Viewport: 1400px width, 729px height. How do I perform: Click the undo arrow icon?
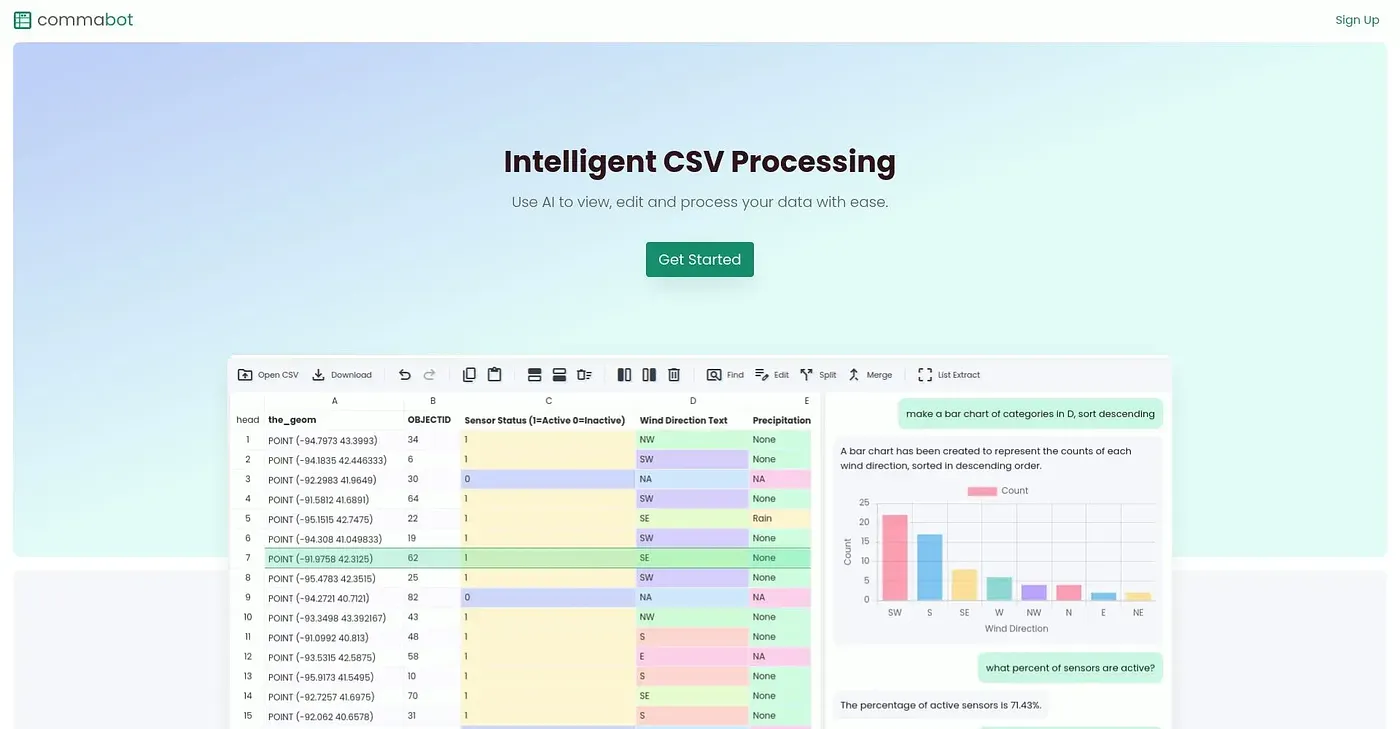tap(405, 375)
